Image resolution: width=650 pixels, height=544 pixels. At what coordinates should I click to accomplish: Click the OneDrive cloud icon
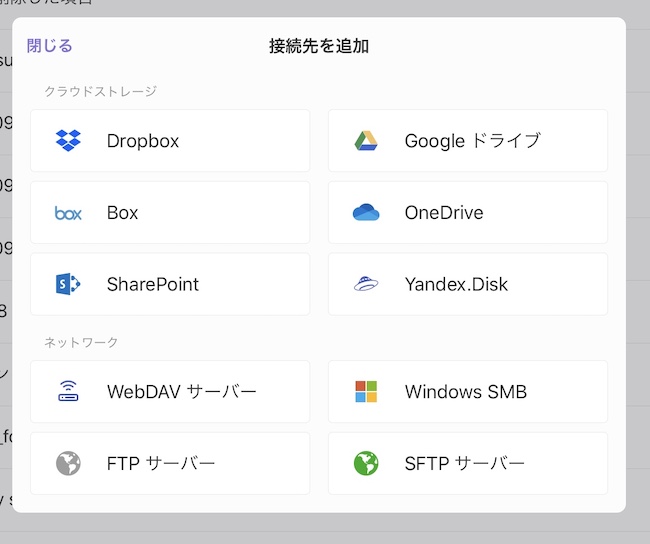click(366, 212)
